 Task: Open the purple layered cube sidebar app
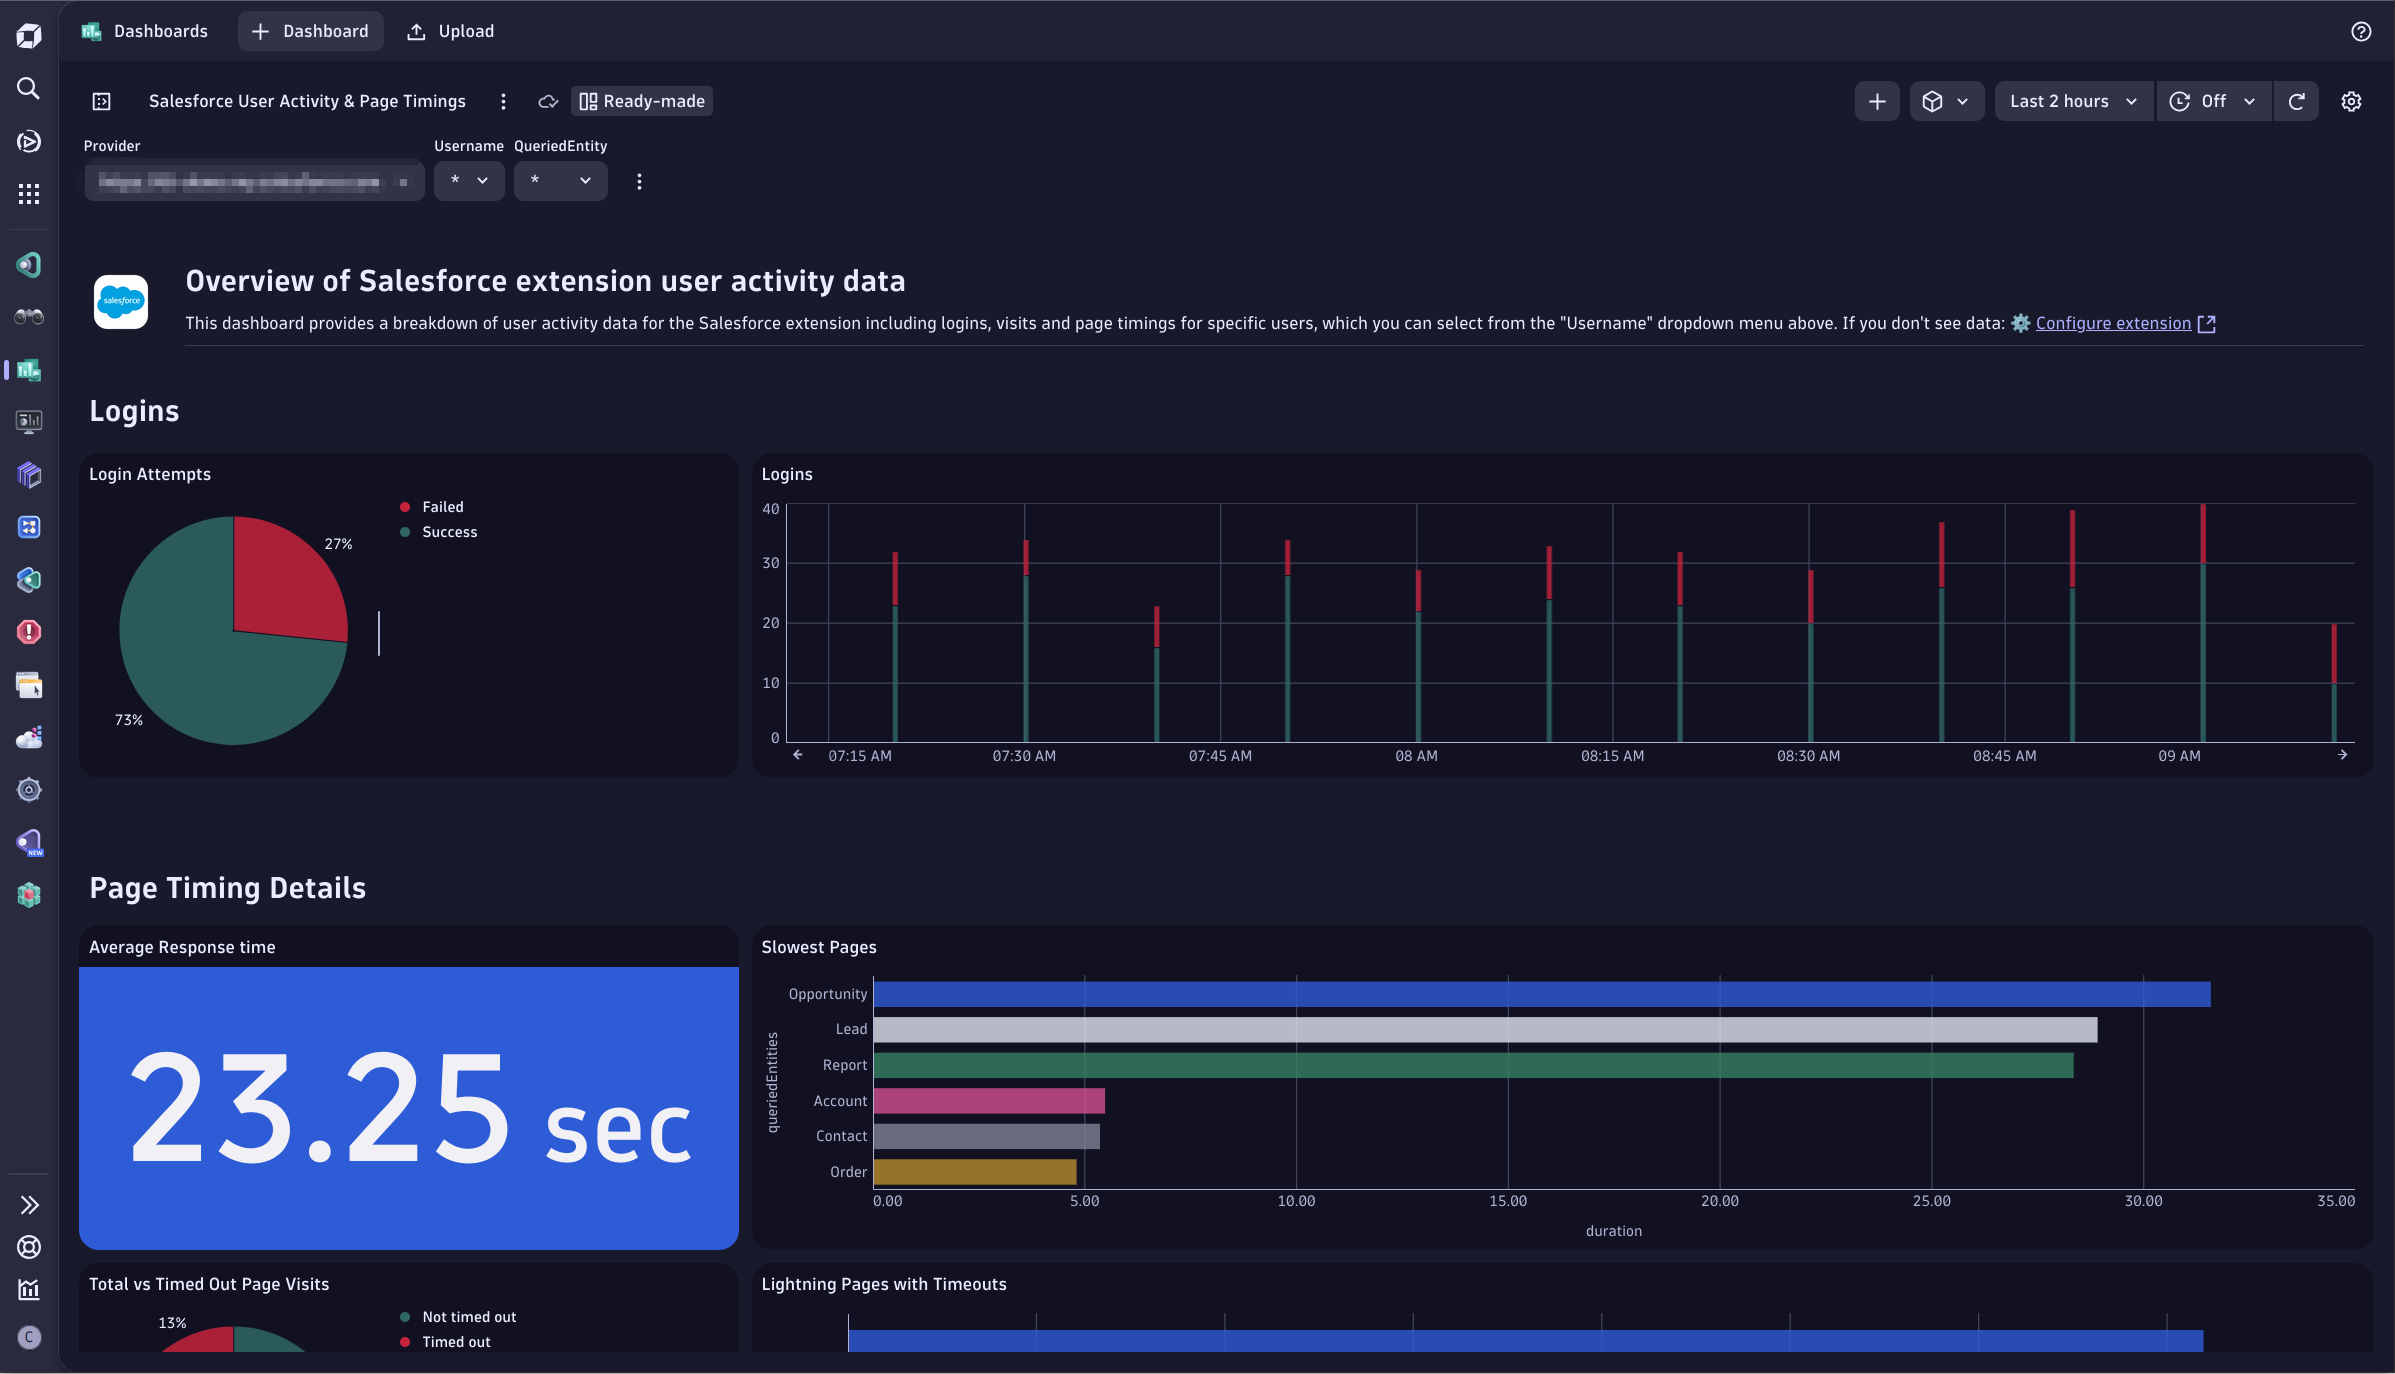pyautogui.click(x=29, y=475)
